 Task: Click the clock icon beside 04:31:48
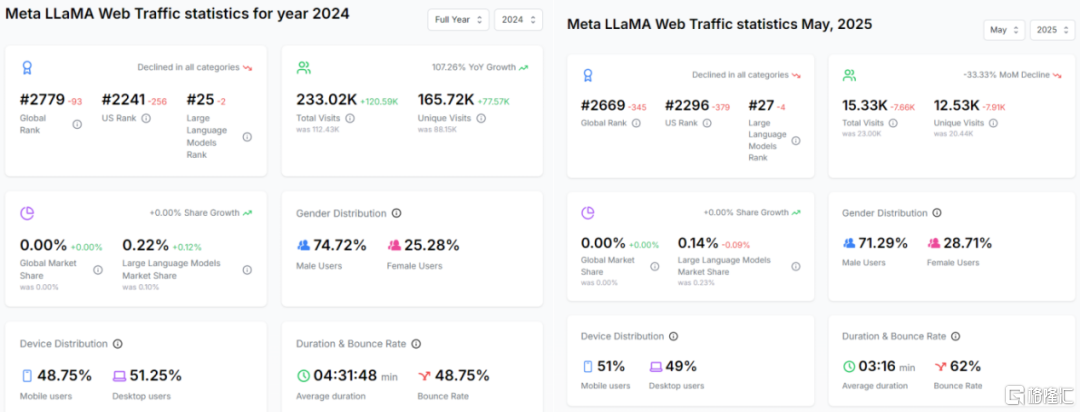tap(304, 376)
